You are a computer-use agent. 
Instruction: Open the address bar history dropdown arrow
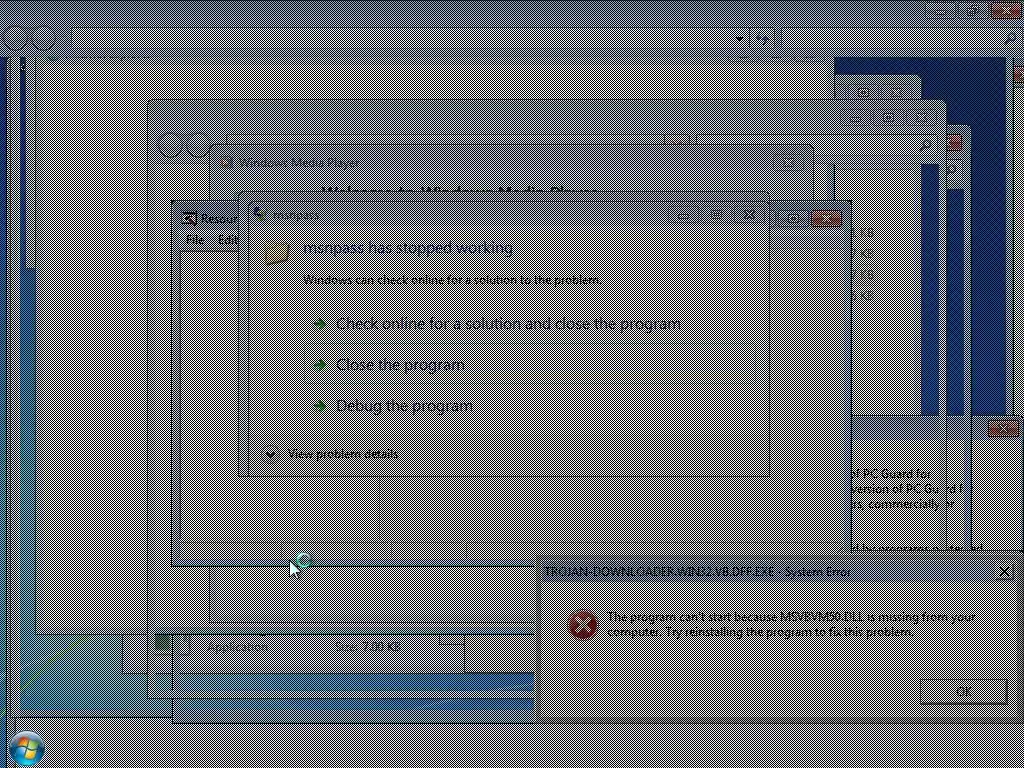click(x=739, y=39)
